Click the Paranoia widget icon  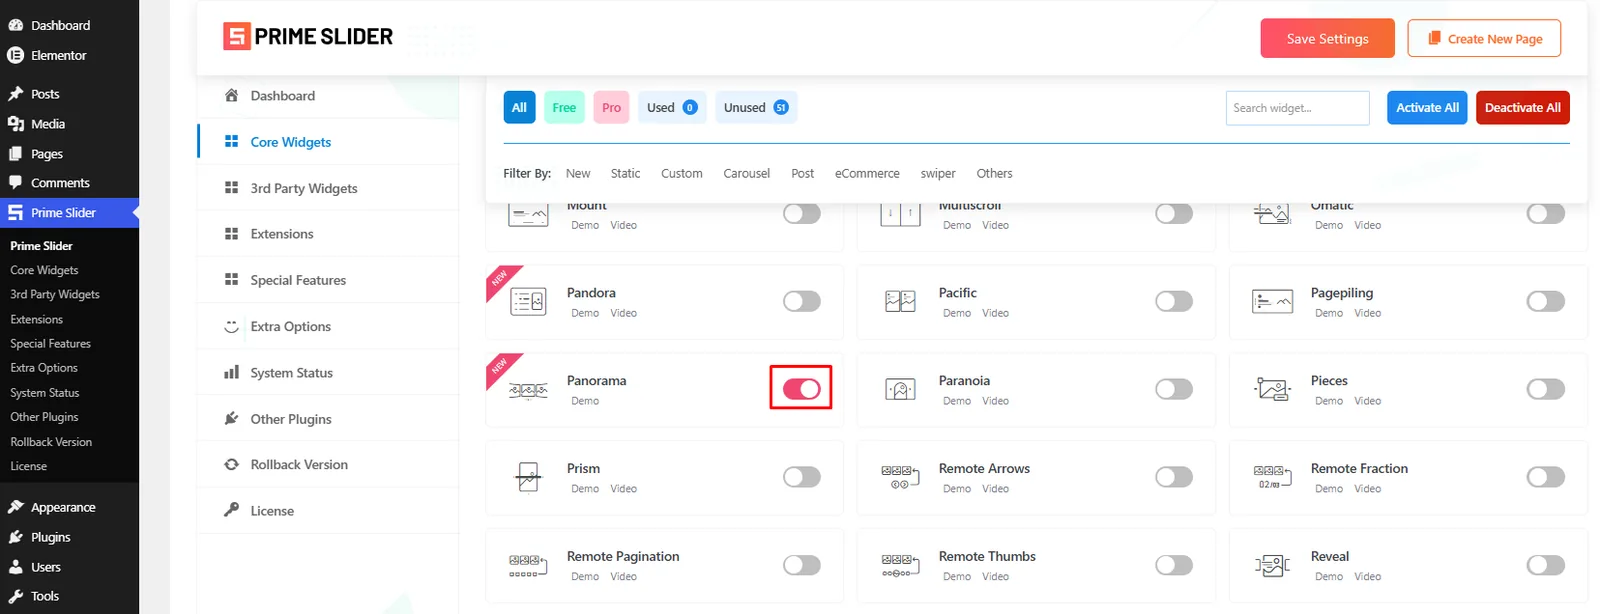tap(900, 389)
